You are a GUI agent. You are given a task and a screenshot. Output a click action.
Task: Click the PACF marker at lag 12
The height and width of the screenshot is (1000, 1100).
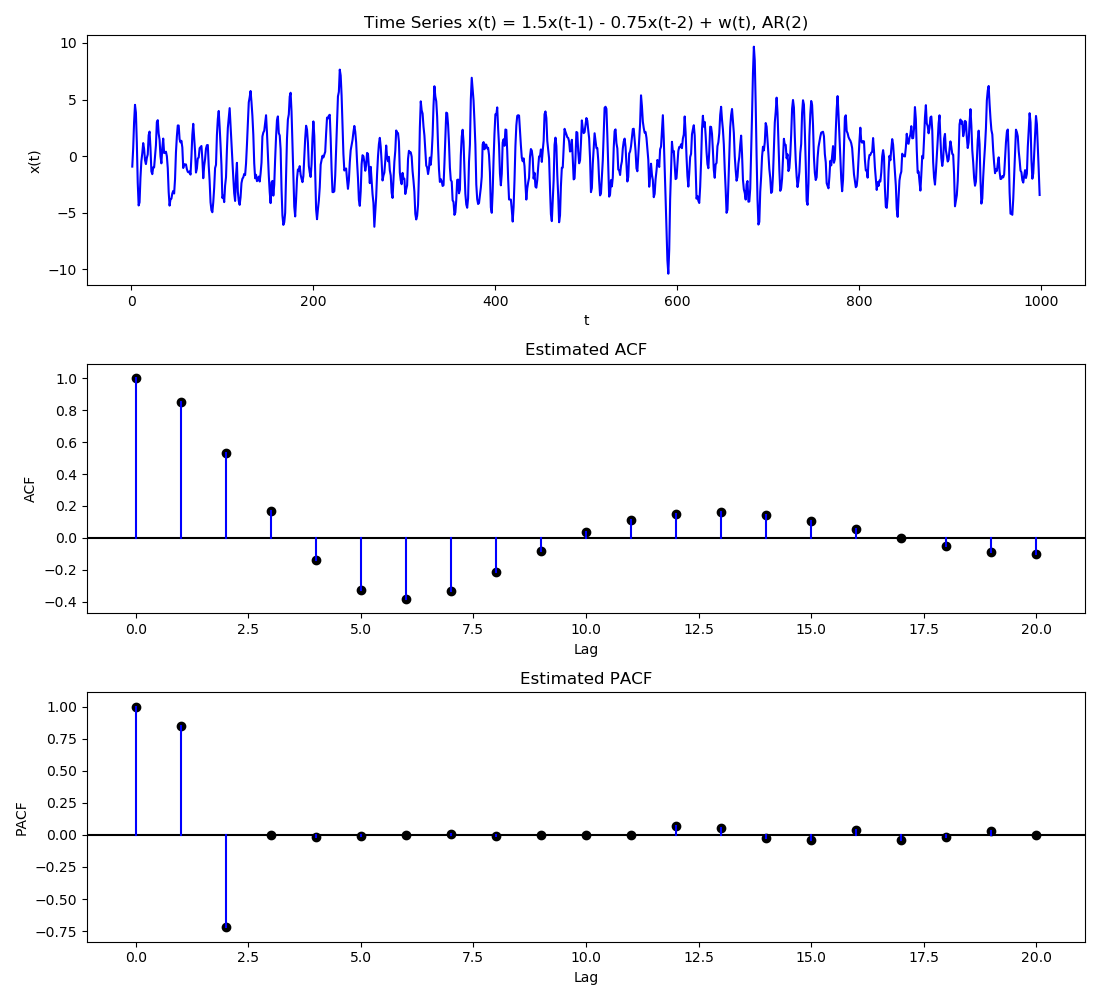pyautogui.click(x=676, y=827)
